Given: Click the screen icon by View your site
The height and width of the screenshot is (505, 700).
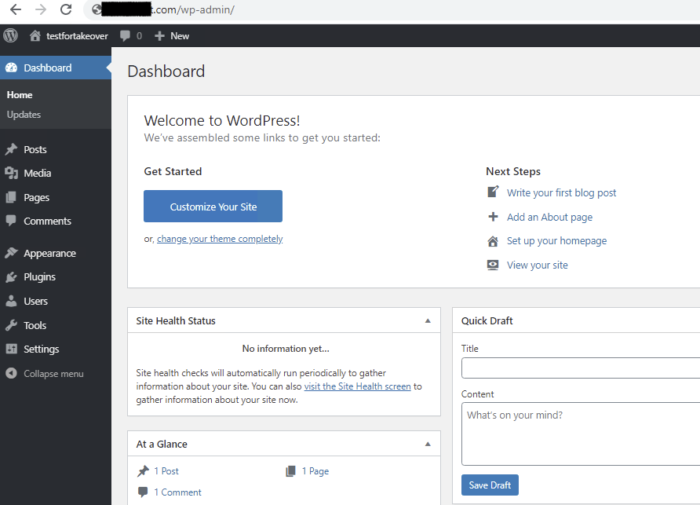Looking at the screenshot, I should [x=493, y=265].
